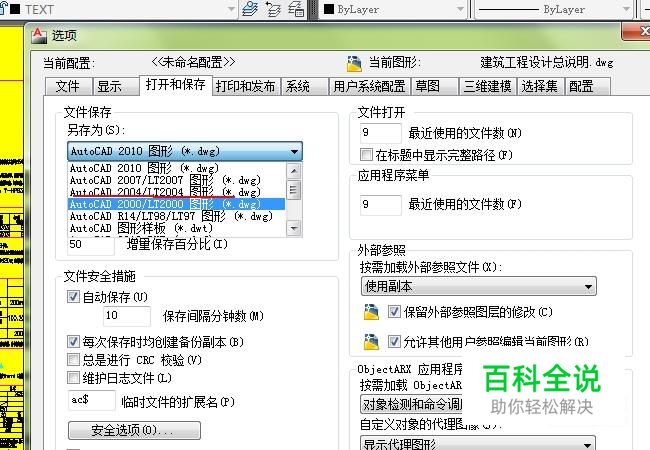
Task: Switch to the 三维建模 tab
Action: click(488, 86)
